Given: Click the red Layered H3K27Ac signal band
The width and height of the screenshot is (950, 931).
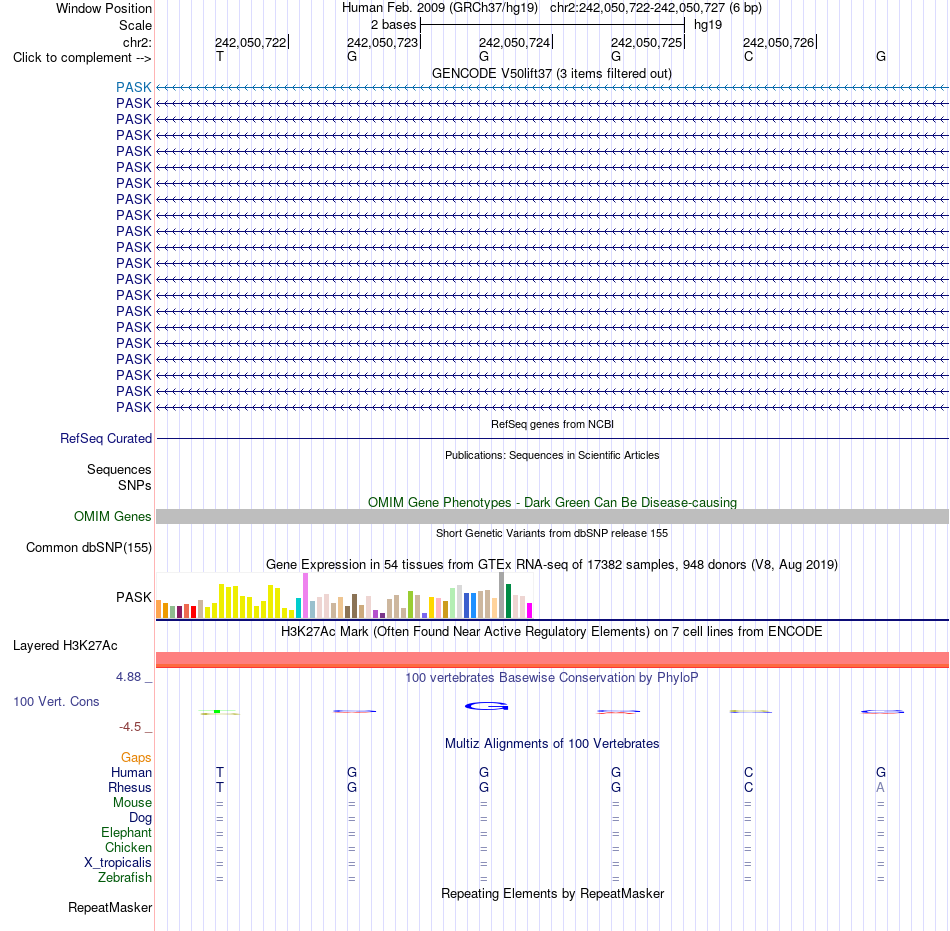Looking at the screenshot, I should pos(552,660).
